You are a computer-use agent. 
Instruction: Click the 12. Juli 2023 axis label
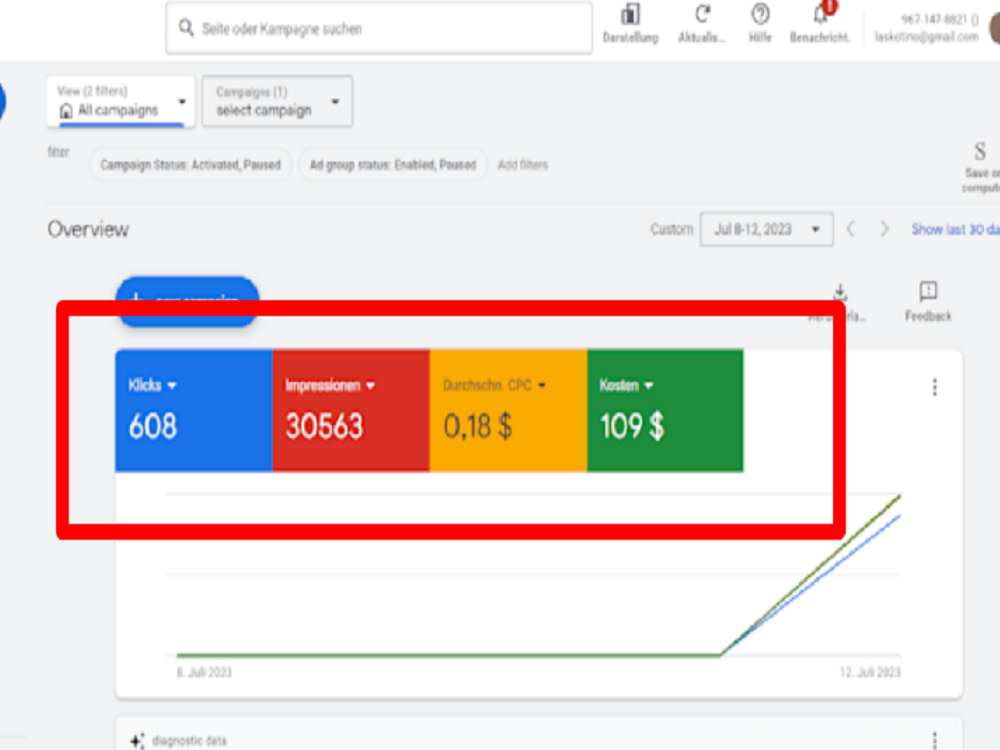(x=870, y=672)
